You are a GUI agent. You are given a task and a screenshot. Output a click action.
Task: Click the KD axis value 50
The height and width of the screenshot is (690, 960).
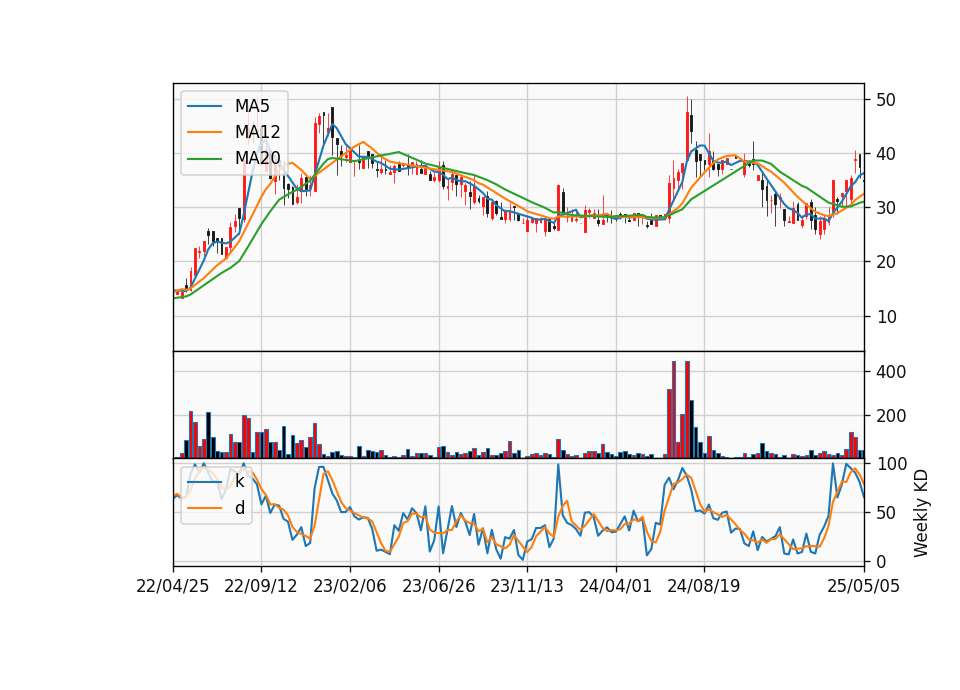click(885, 512)
